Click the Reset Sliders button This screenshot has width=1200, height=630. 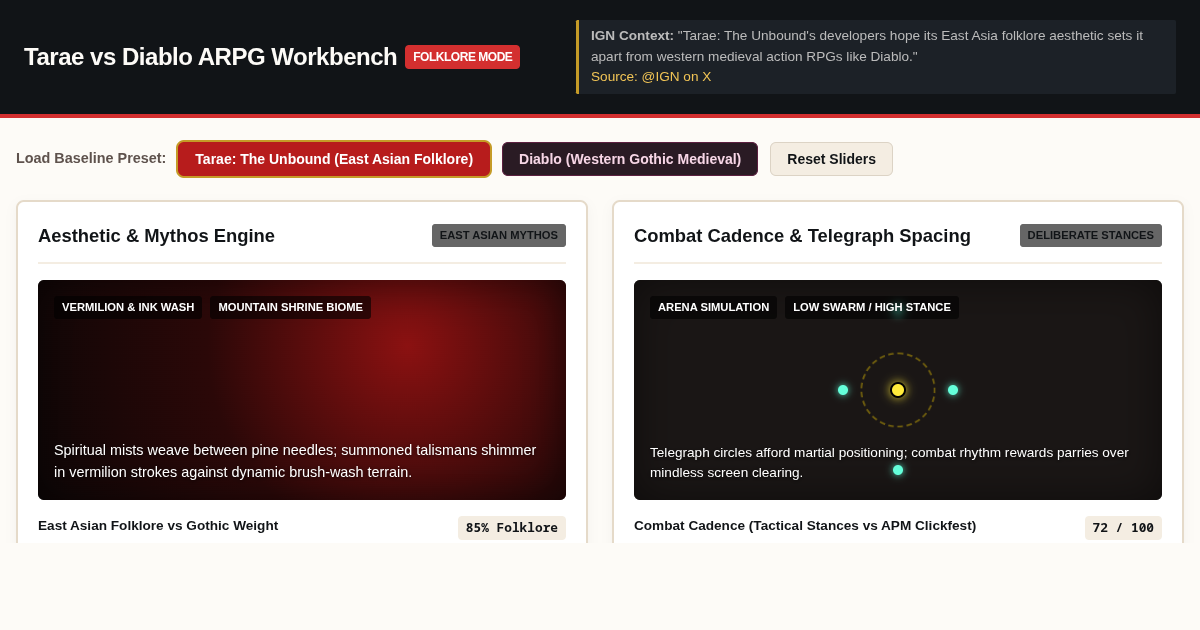(831, 159)
